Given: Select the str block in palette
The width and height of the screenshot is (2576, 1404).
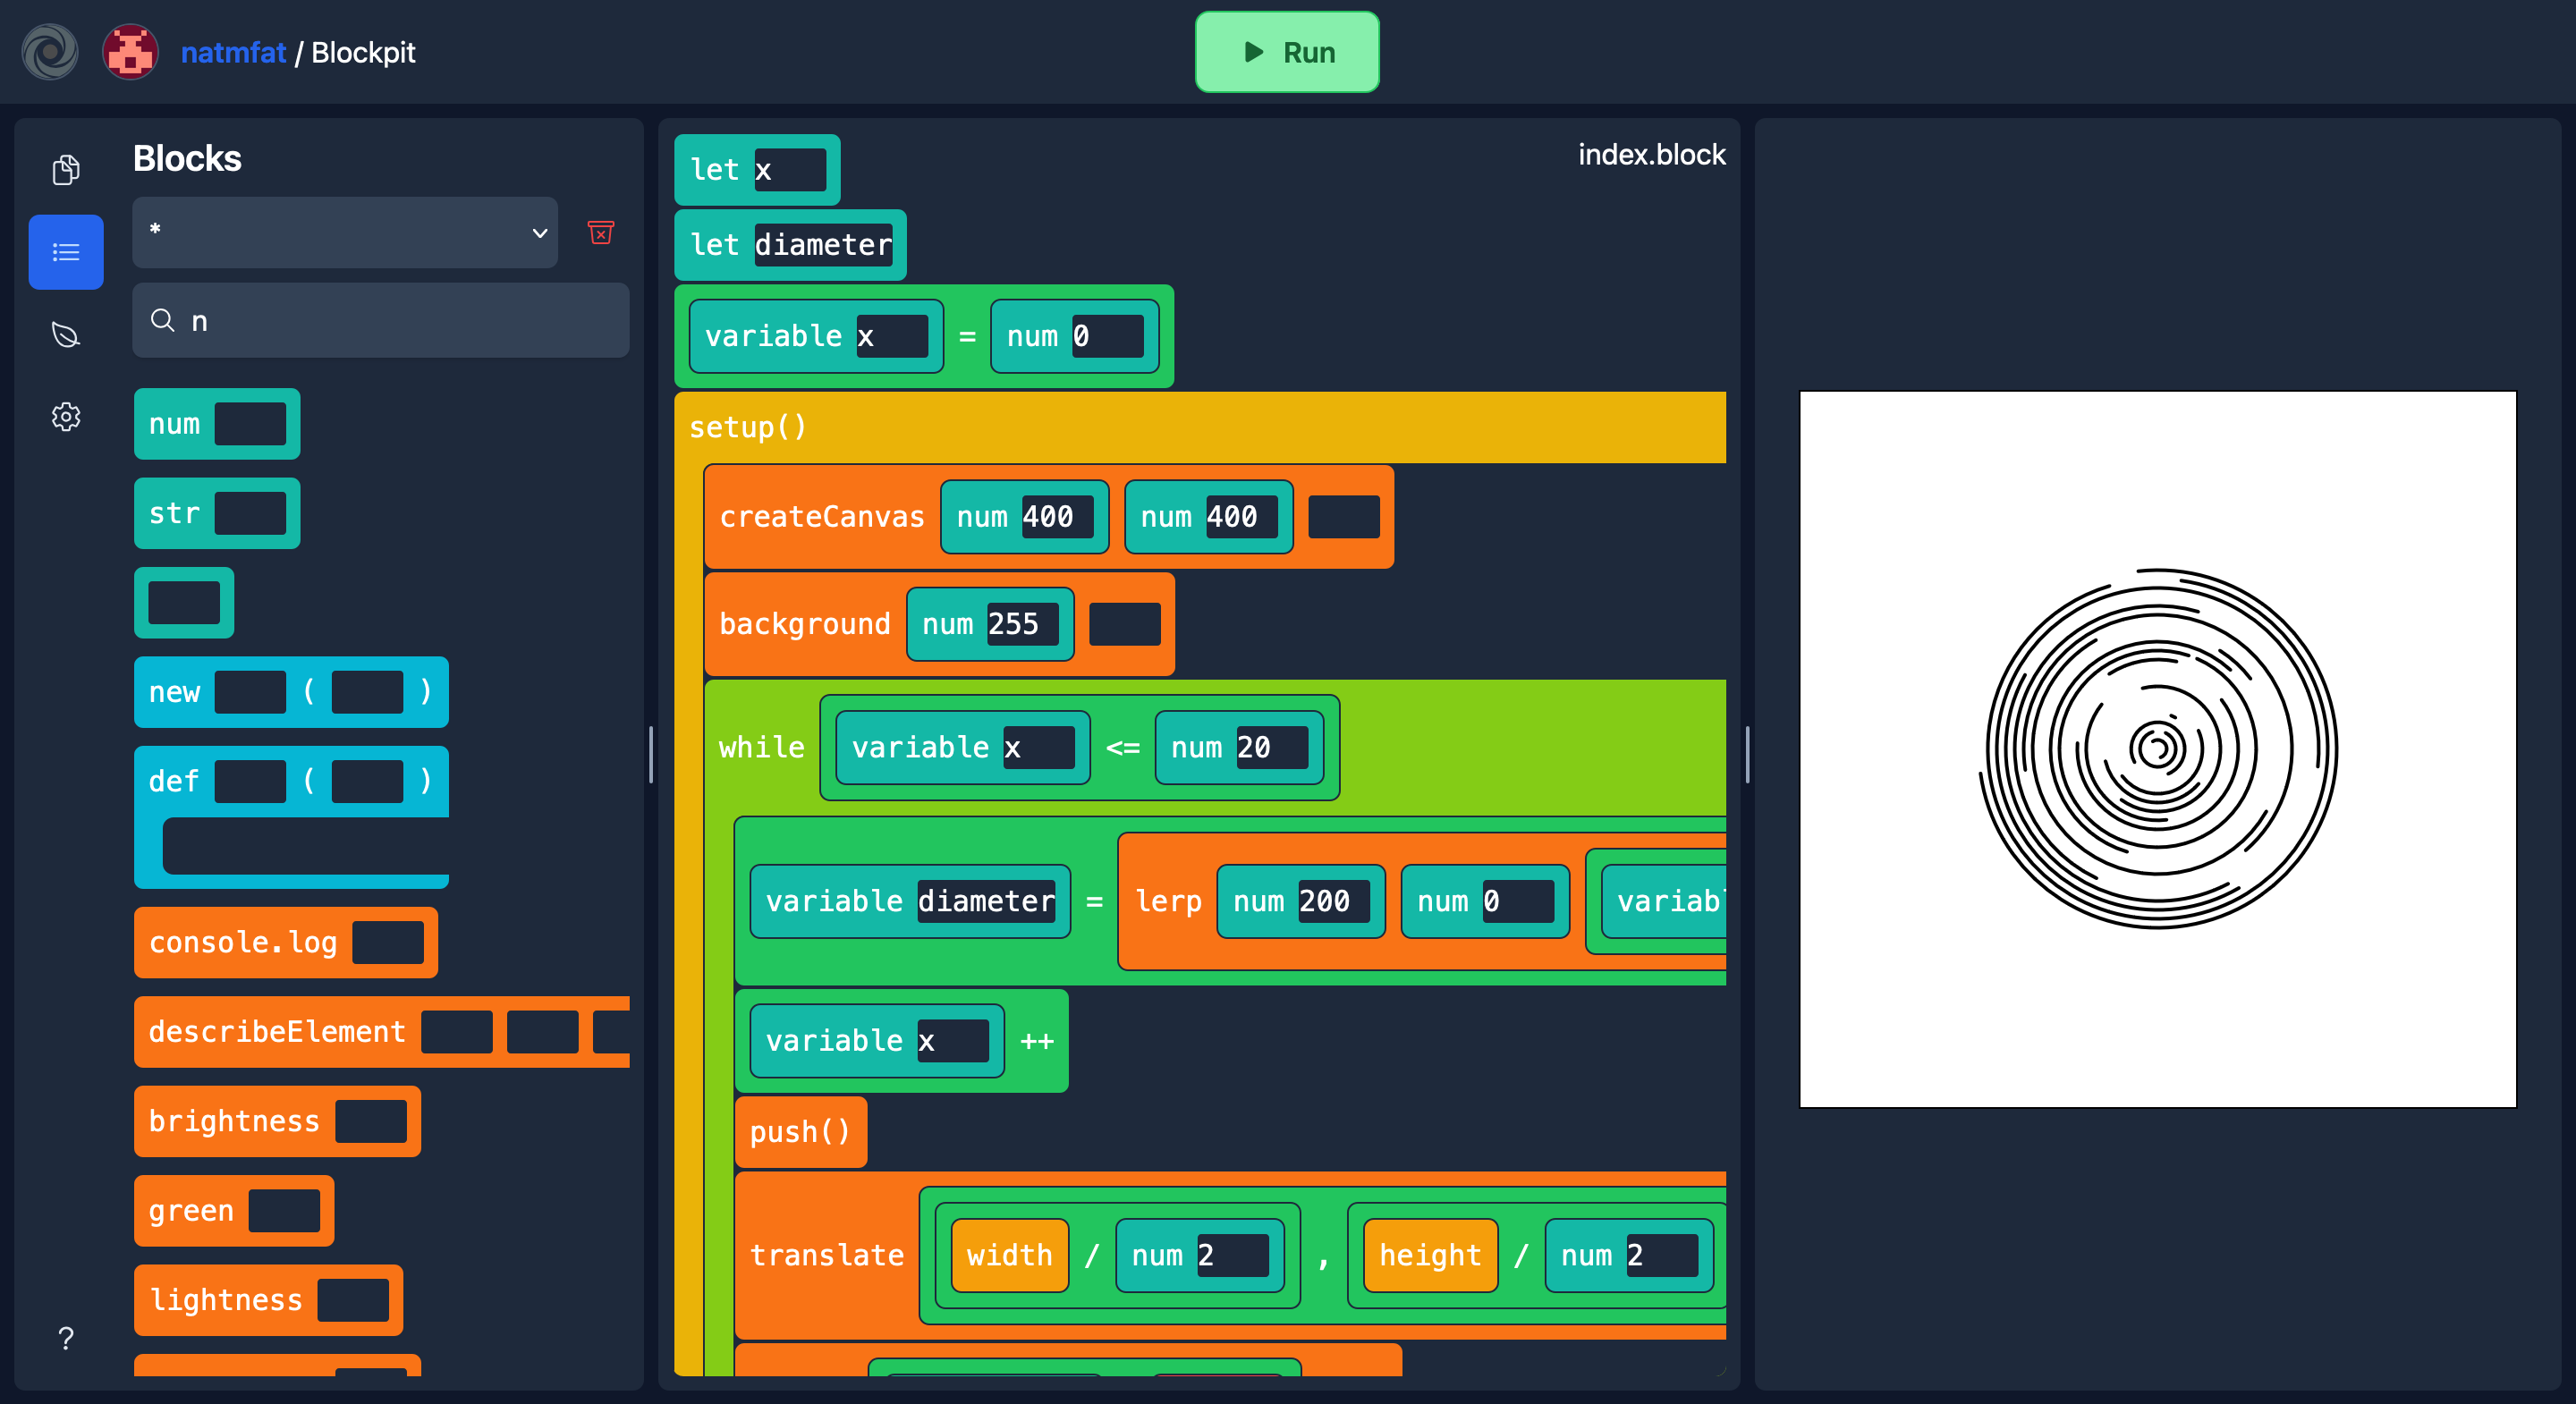Looking at the screenshot, I should (x=217, y=513).
